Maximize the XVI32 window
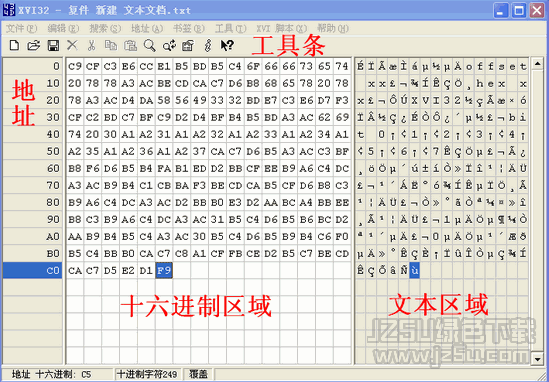549x382 pixels. (x=519, y=11)
